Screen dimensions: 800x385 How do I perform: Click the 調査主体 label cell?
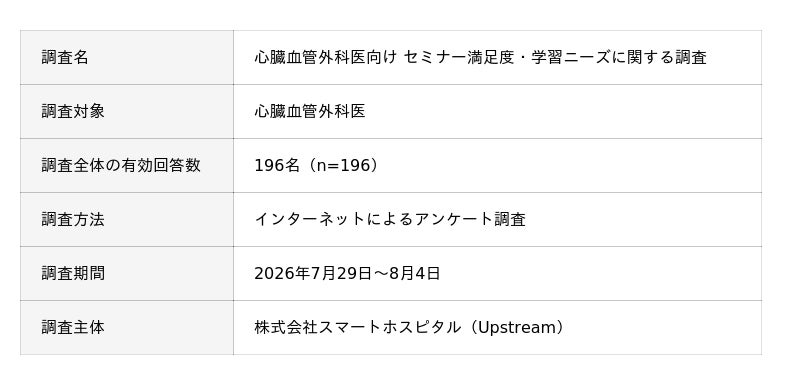[x=127, y=328]
